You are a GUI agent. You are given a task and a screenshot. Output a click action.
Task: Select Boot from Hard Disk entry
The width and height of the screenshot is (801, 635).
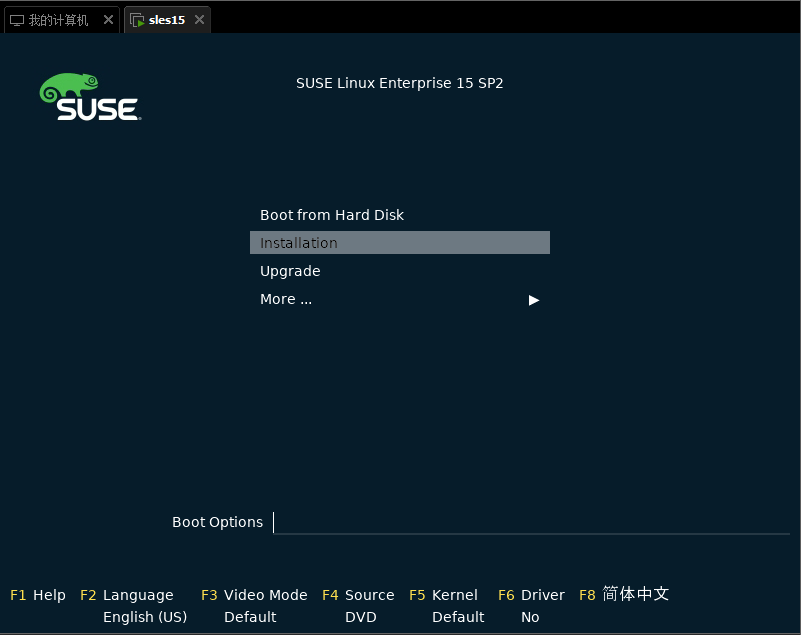pos(399,215)
